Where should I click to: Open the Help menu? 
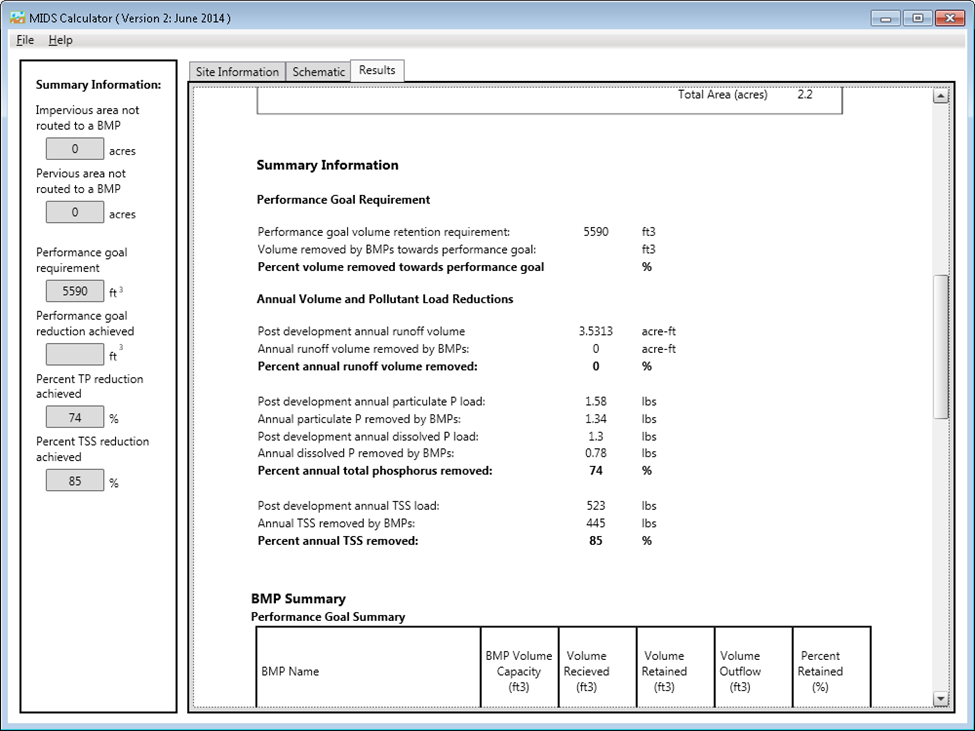pyautogui.click(x=61, y=40)
